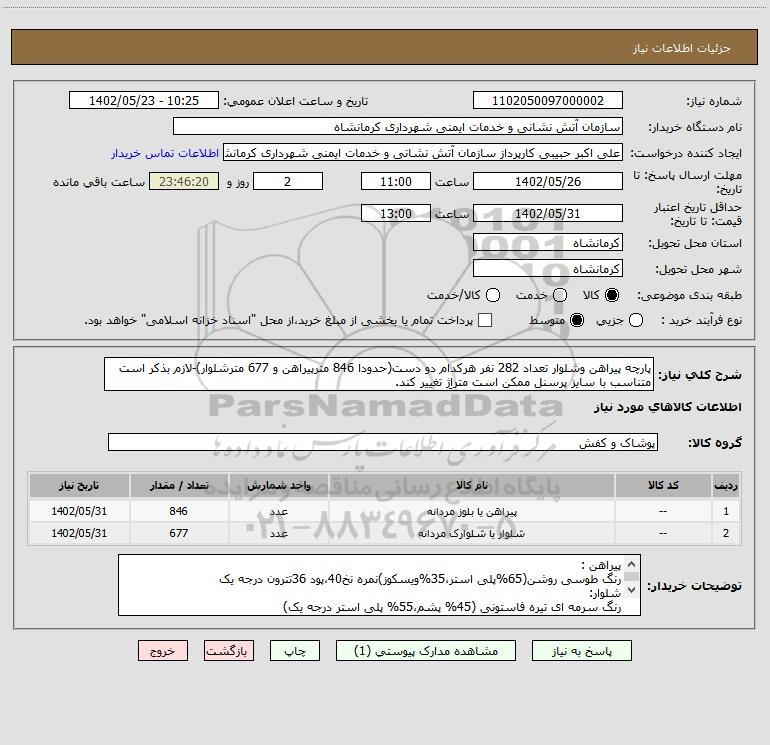Click the request creator name field
The width and height of the screenshot is (770, 745).
pyautogui.click(x=423, y=153)
